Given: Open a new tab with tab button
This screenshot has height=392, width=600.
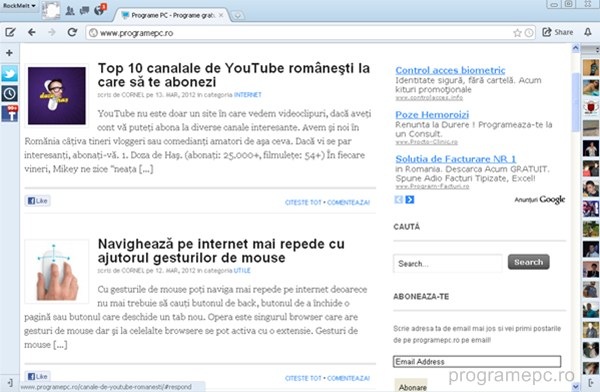Looking at the screenshot, I should pyautogui.click(x=237, y=16).
